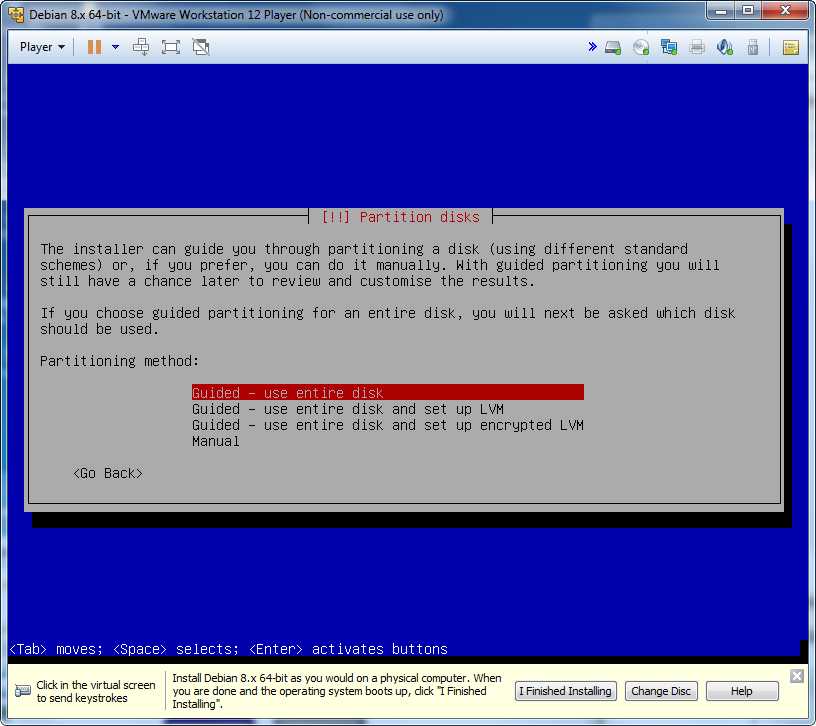Click the keyboard hint icon
This screenshot has height=726, width=816.
click(x=22, y=691)
